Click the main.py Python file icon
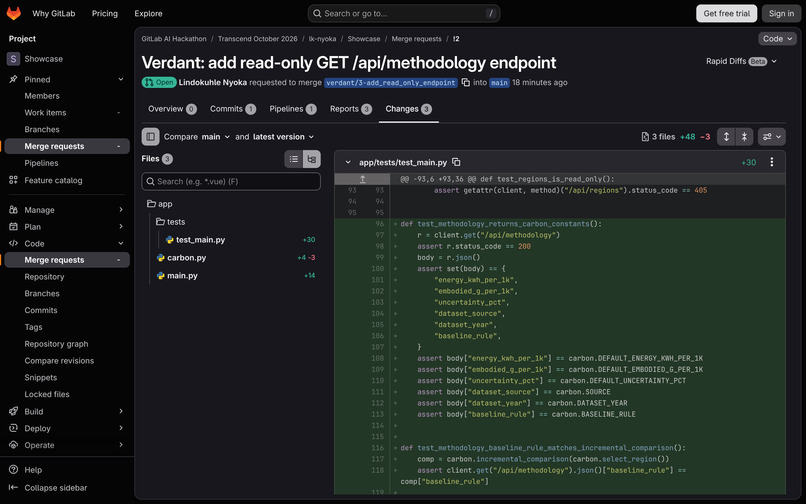 (160, 276)
